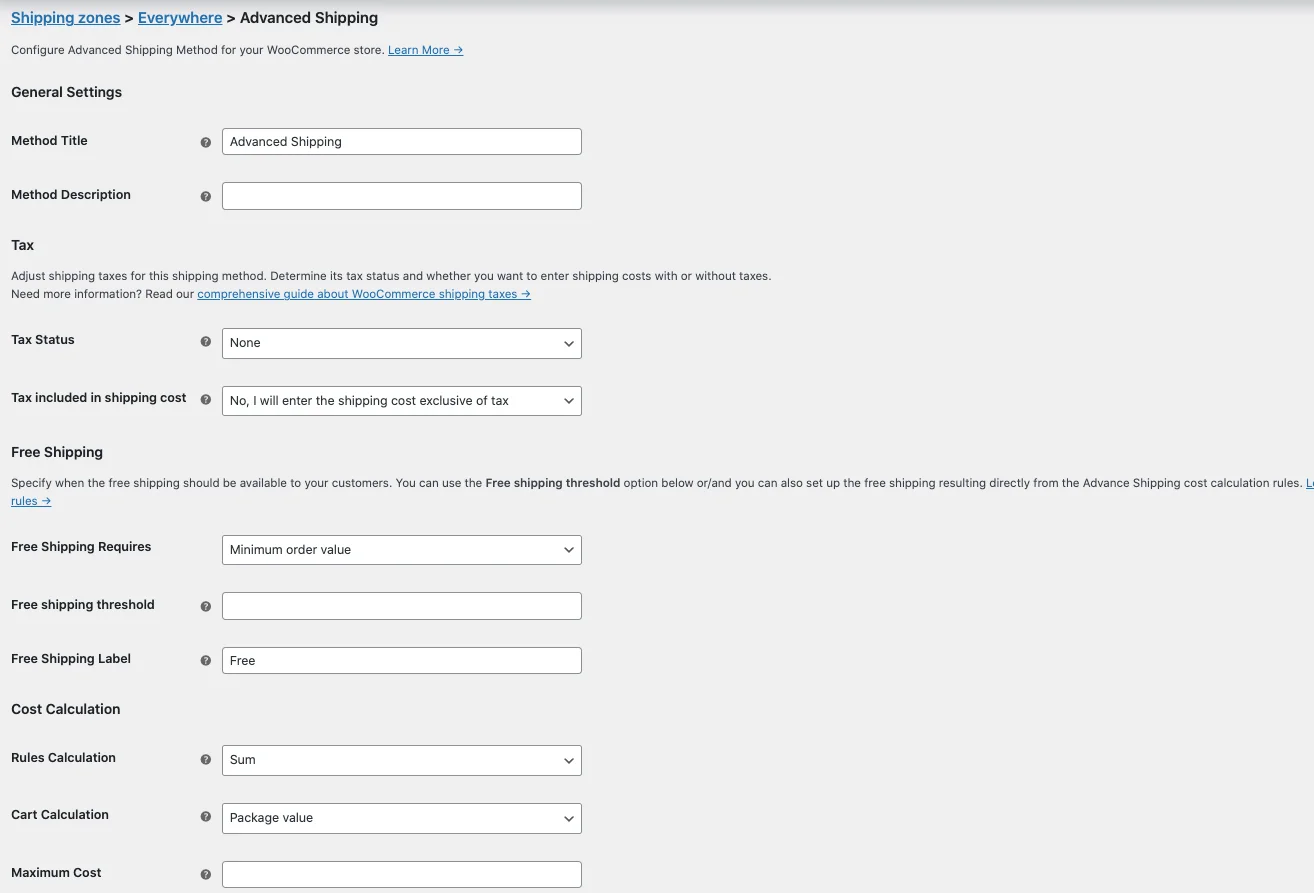Image resolution: width=1314 pixels, height=893 pixels.
Task: Click help icon next to Method Title
Action: [206, 143]
